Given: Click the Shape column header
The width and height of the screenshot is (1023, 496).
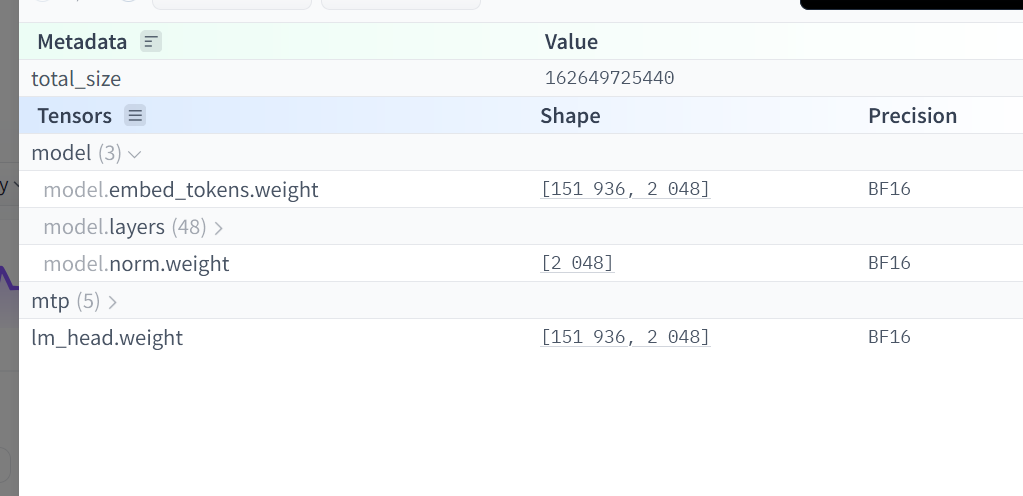Looking at the screenshot, I should point(570,116).
